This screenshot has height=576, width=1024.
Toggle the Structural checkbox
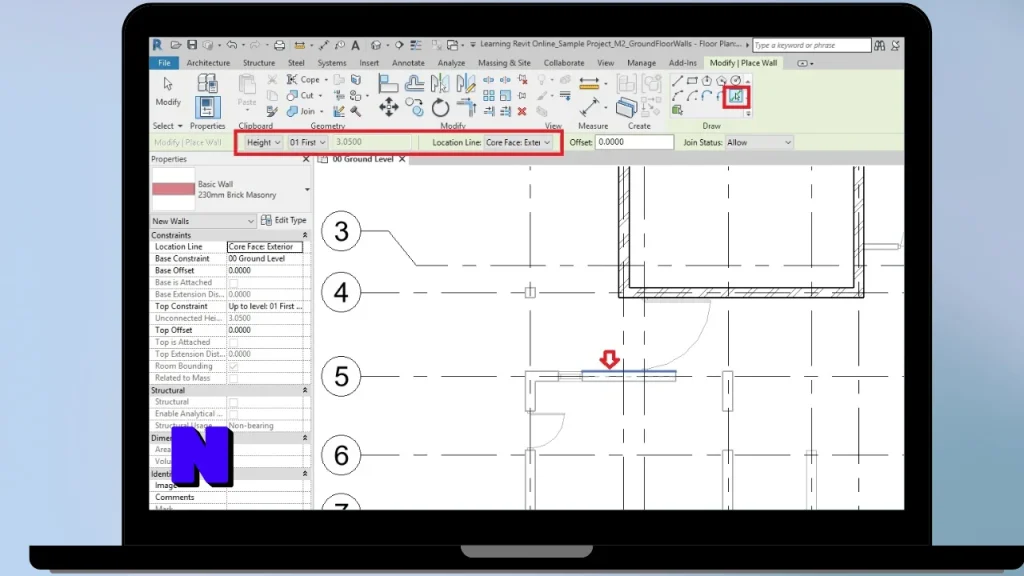click(233, 402)
